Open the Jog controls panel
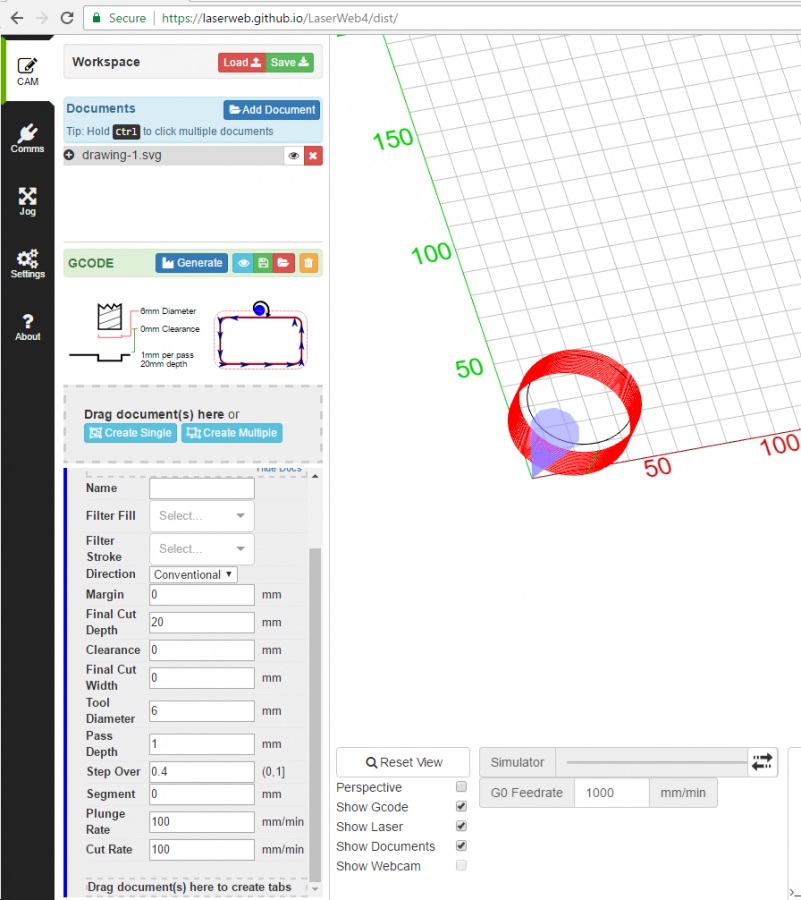The width and height of the screenshot is (801, 900). point(27,201)
